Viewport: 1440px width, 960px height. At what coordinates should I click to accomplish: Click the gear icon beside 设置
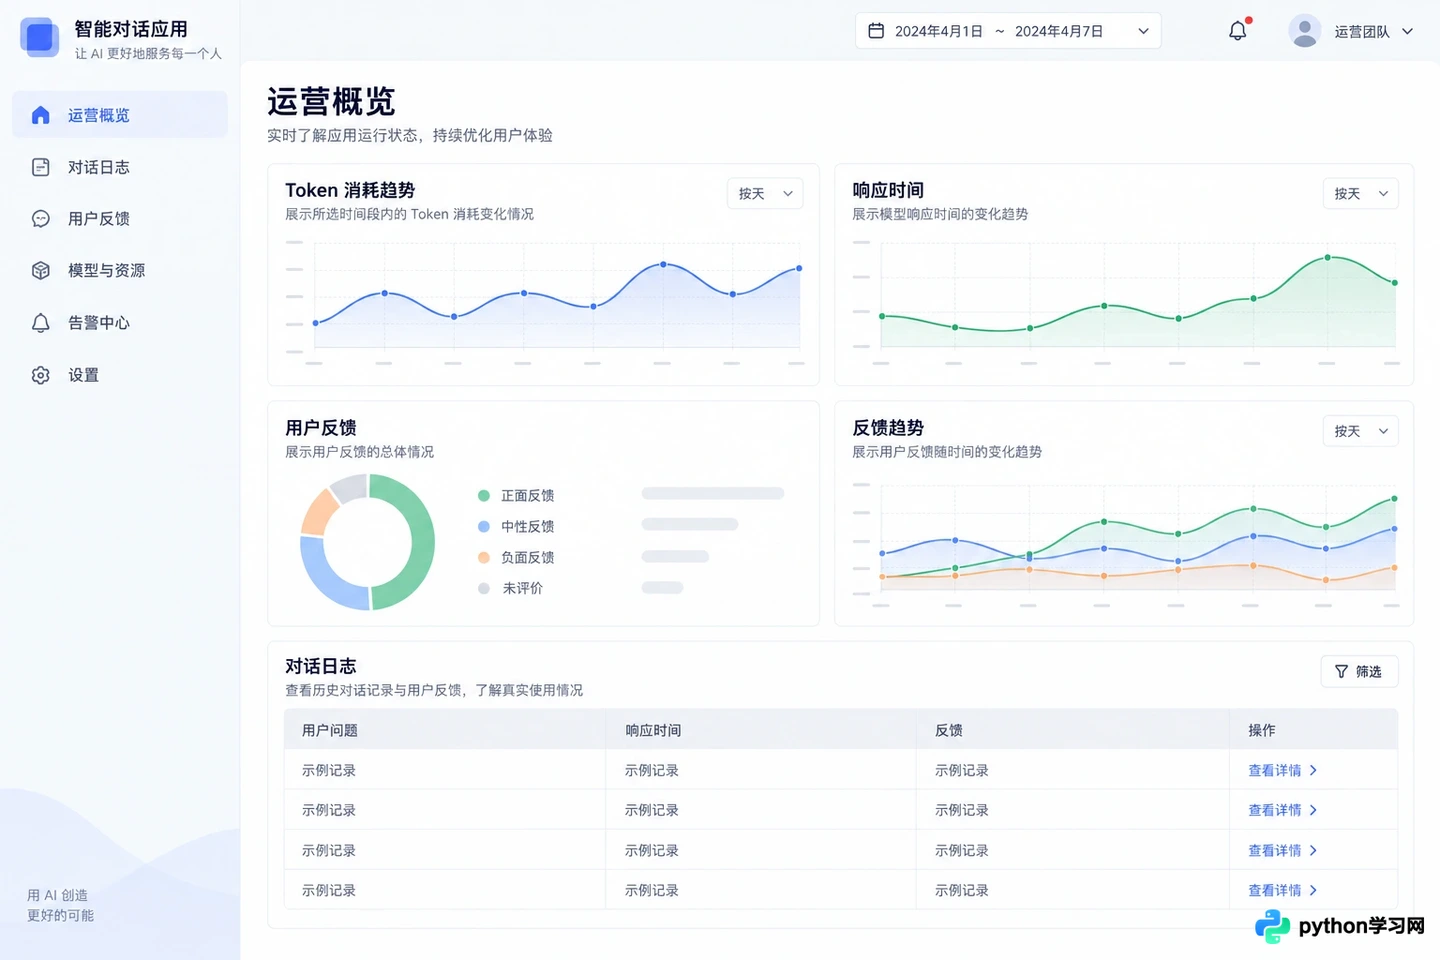pyautogui.click(x=41, y=375)
